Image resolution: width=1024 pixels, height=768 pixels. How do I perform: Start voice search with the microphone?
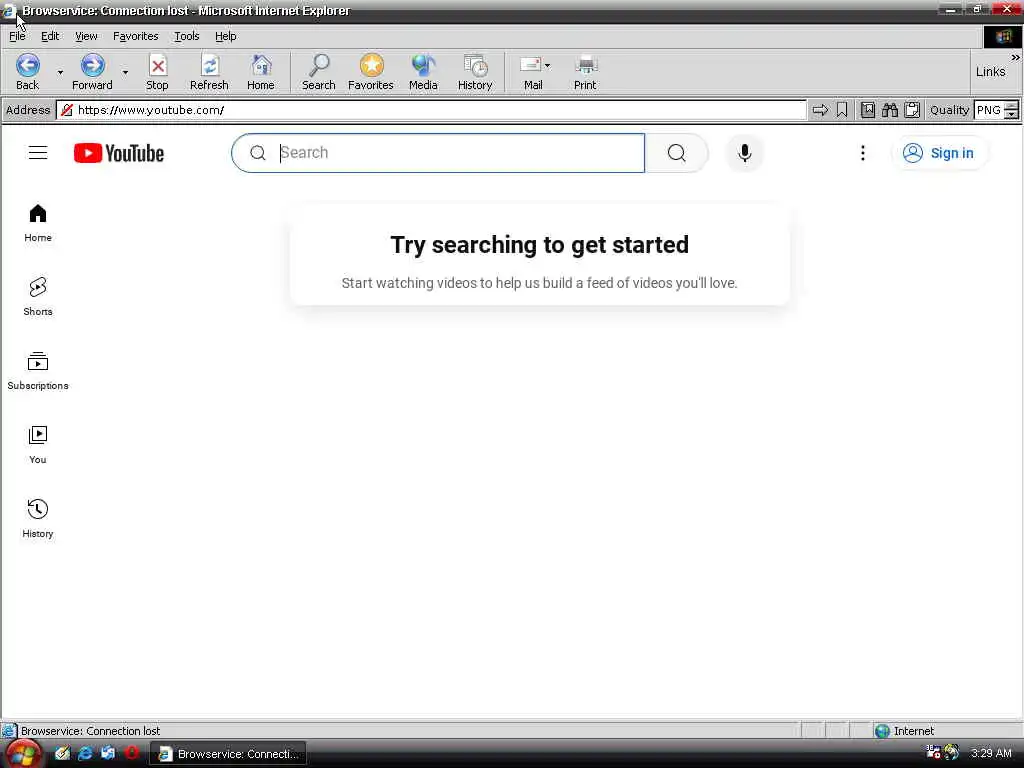click(x=744, y=153)
